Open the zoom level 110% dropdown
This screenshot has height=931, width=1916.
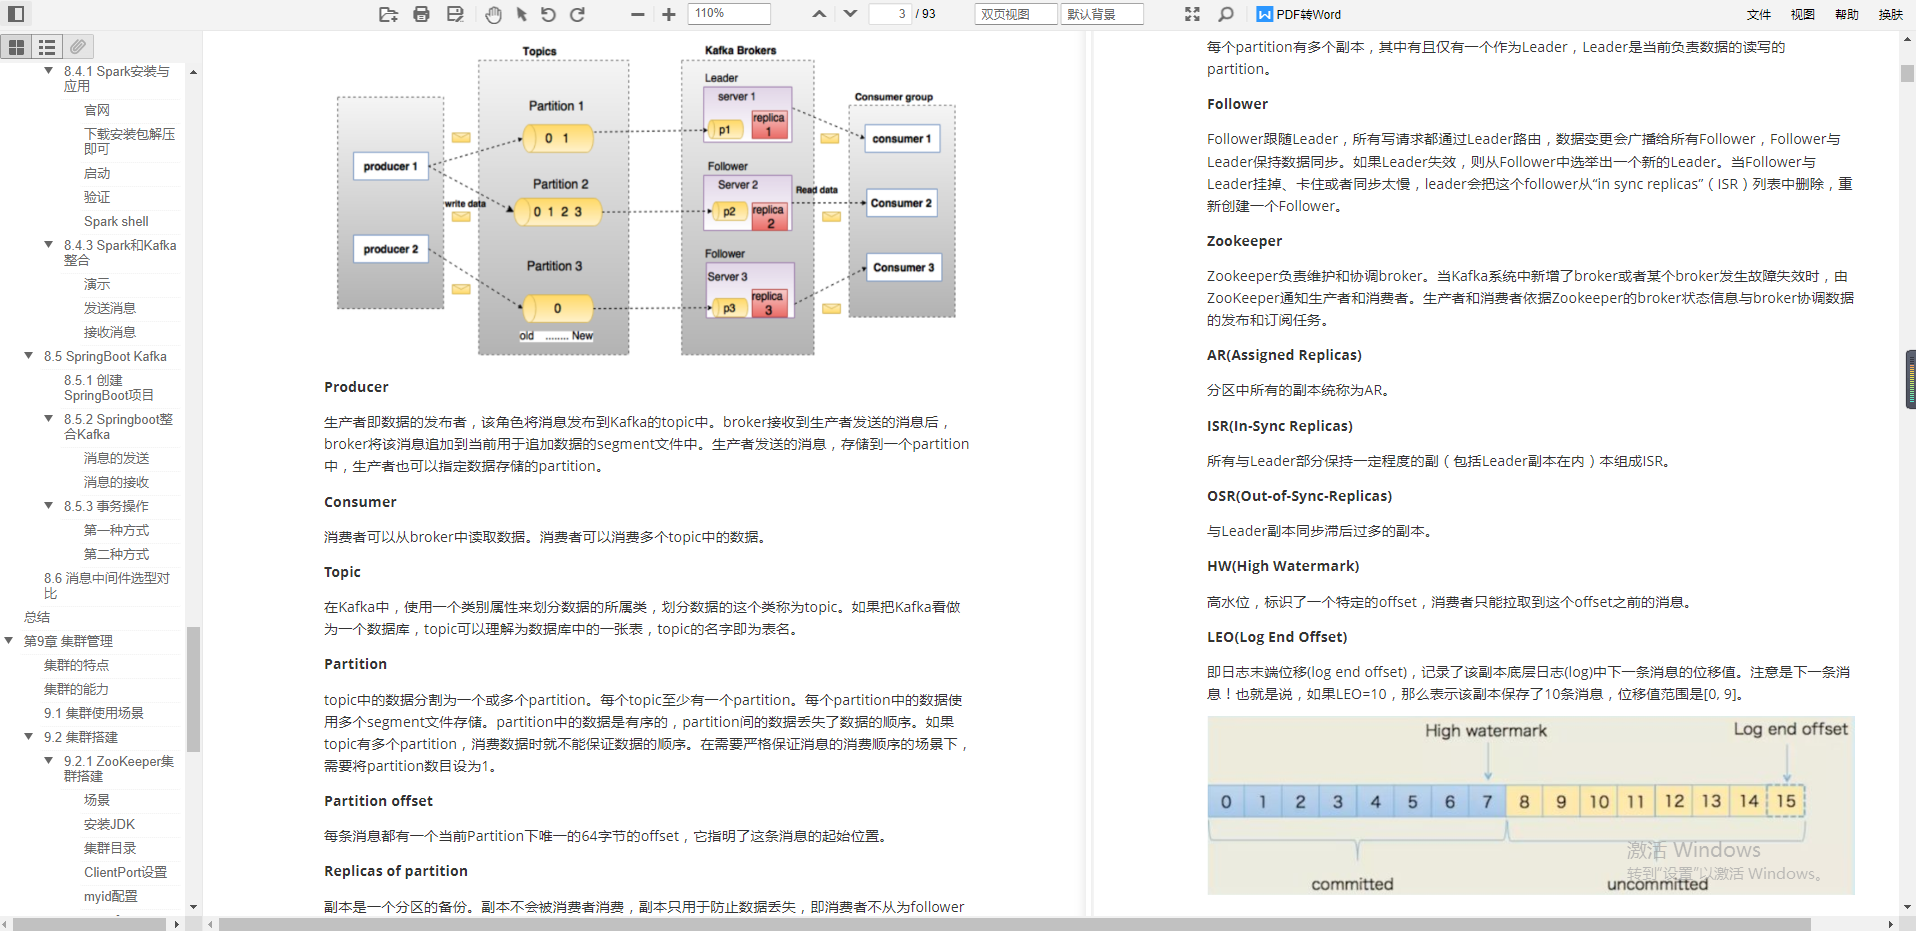(731, 14)
